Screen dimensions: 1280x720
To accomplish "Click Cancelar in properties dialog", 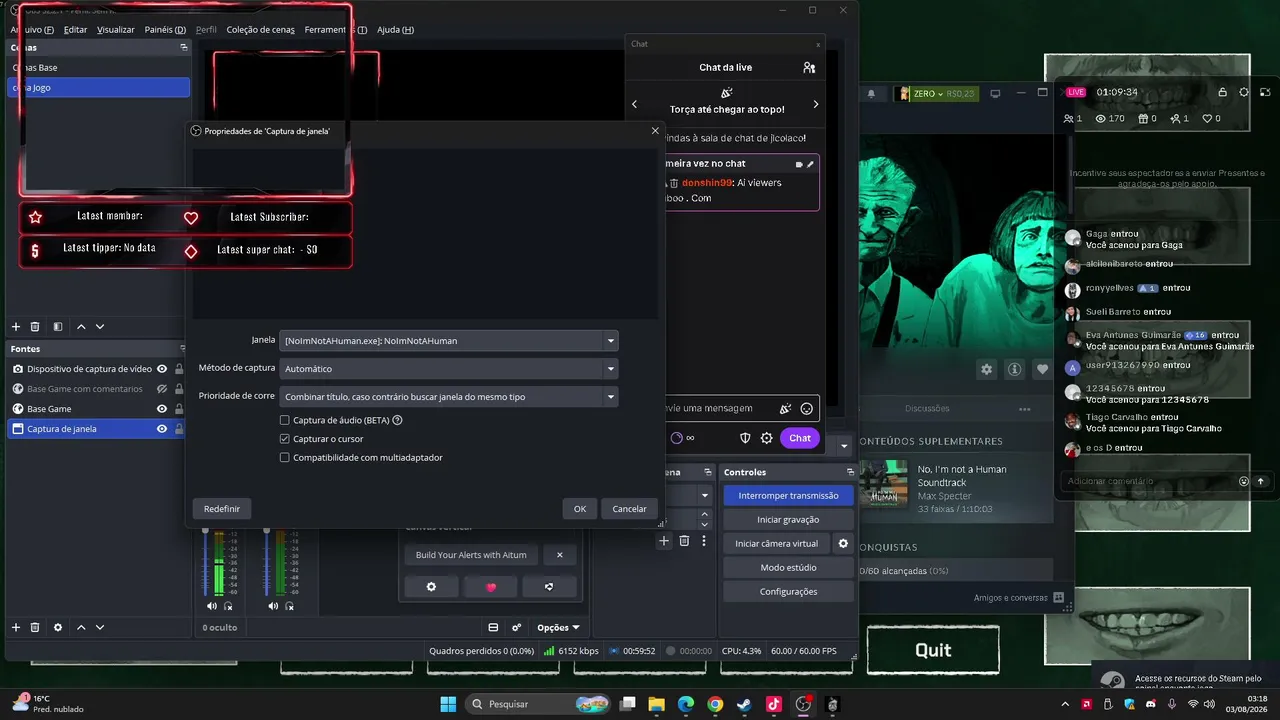I will point(629,509).
